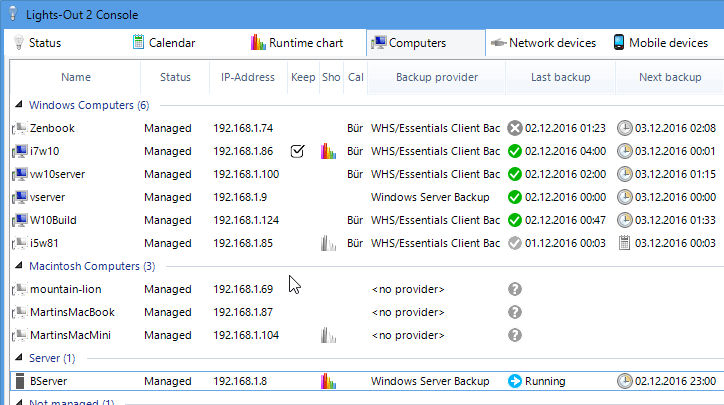
Task: Click the next backup clock icon for Zenbook
Action: [624, 128]
